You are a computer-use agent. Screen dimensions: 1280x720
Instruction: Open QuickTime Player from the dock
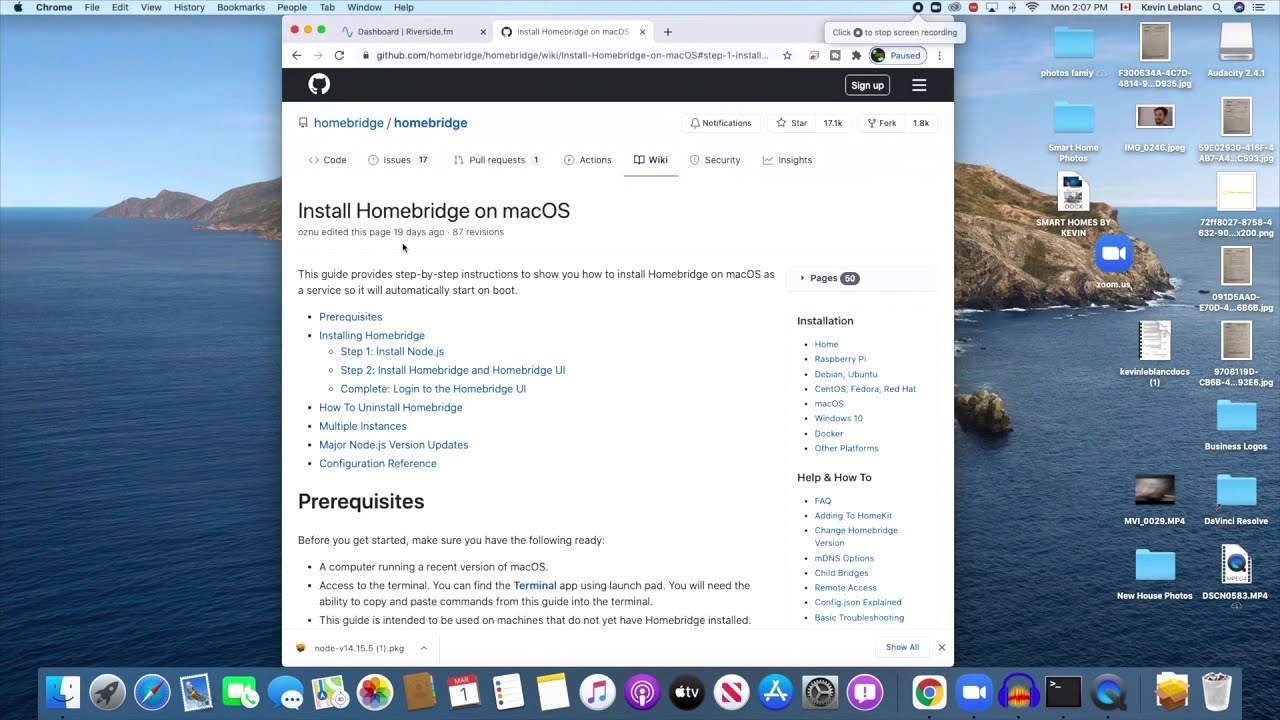pos(1108,692)
